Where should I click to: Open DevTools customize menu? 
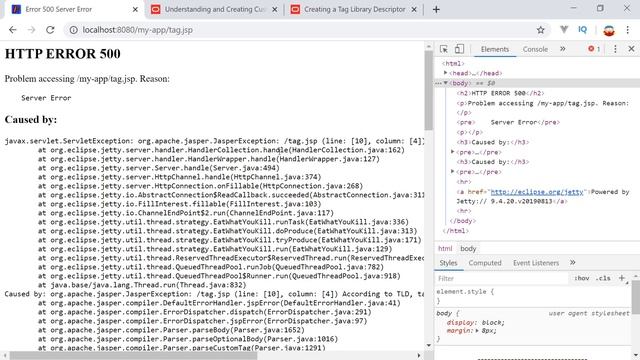pos(615,49)
